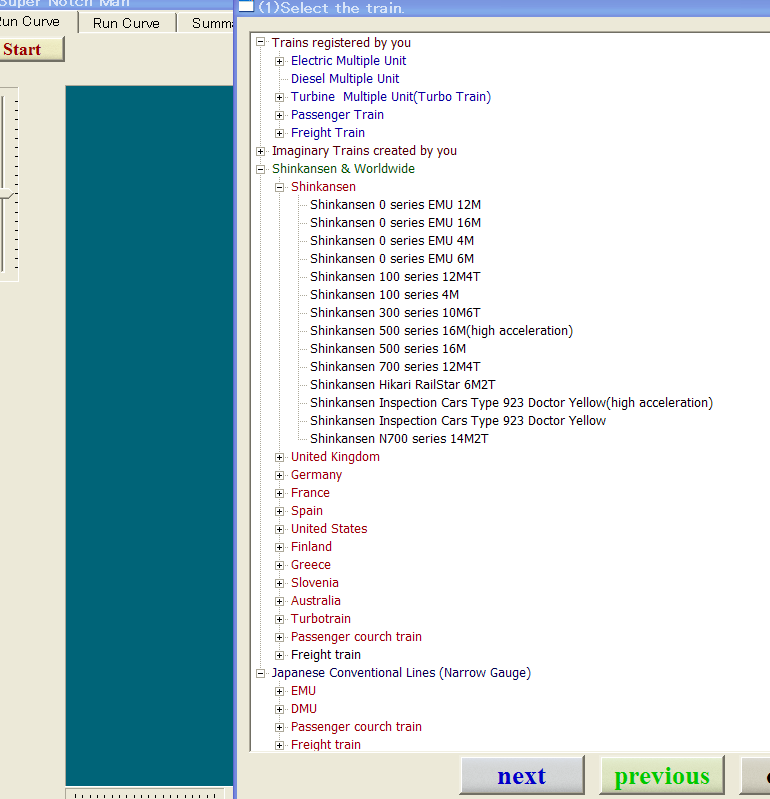The image size is (770, 799).
Task: Expand the DMU node
Action: pos(279,709)
